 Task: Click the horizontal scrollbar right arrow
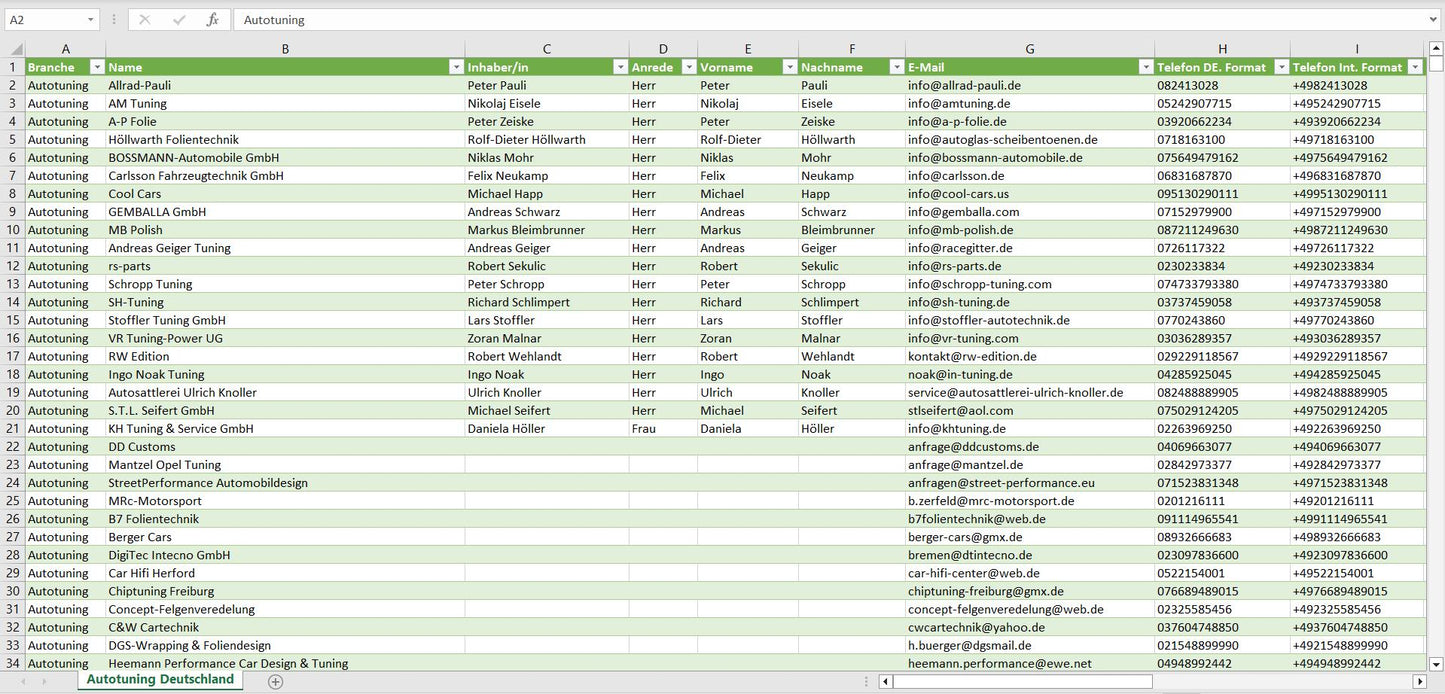(x=1419, y=682)
